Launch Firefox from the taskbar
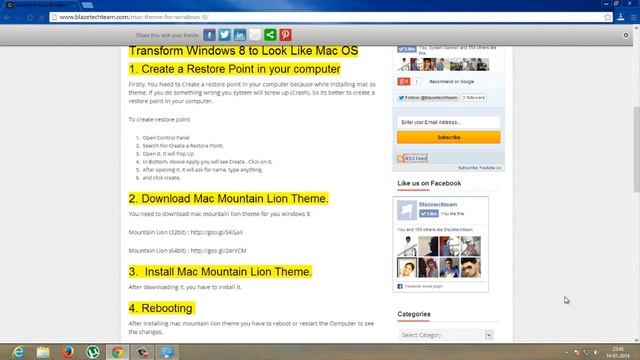Image resolution: width=640 pixels, height=360 pixels. pyautogui.click(x=68, y=352)
